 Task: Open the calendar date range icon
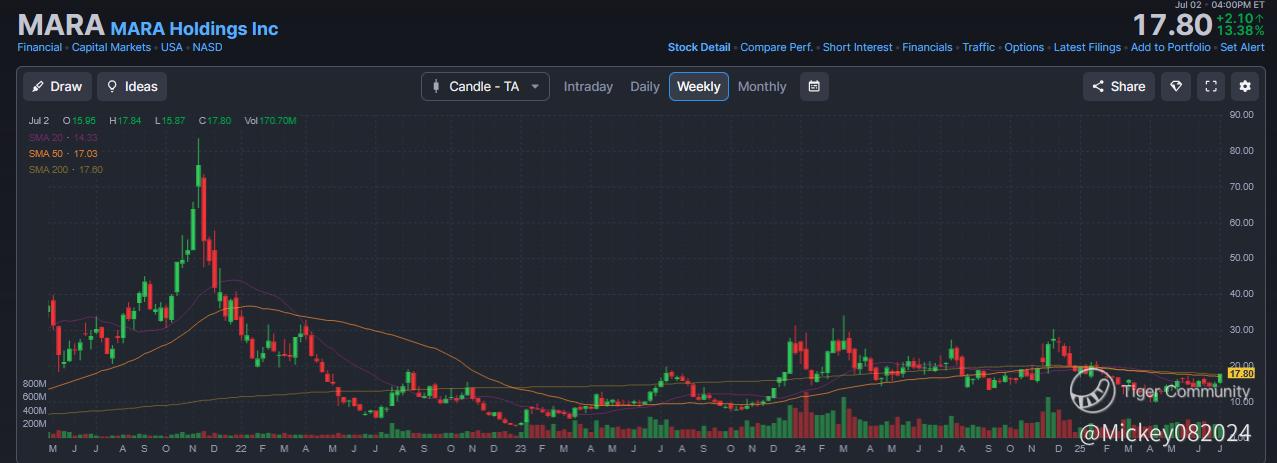814,86
